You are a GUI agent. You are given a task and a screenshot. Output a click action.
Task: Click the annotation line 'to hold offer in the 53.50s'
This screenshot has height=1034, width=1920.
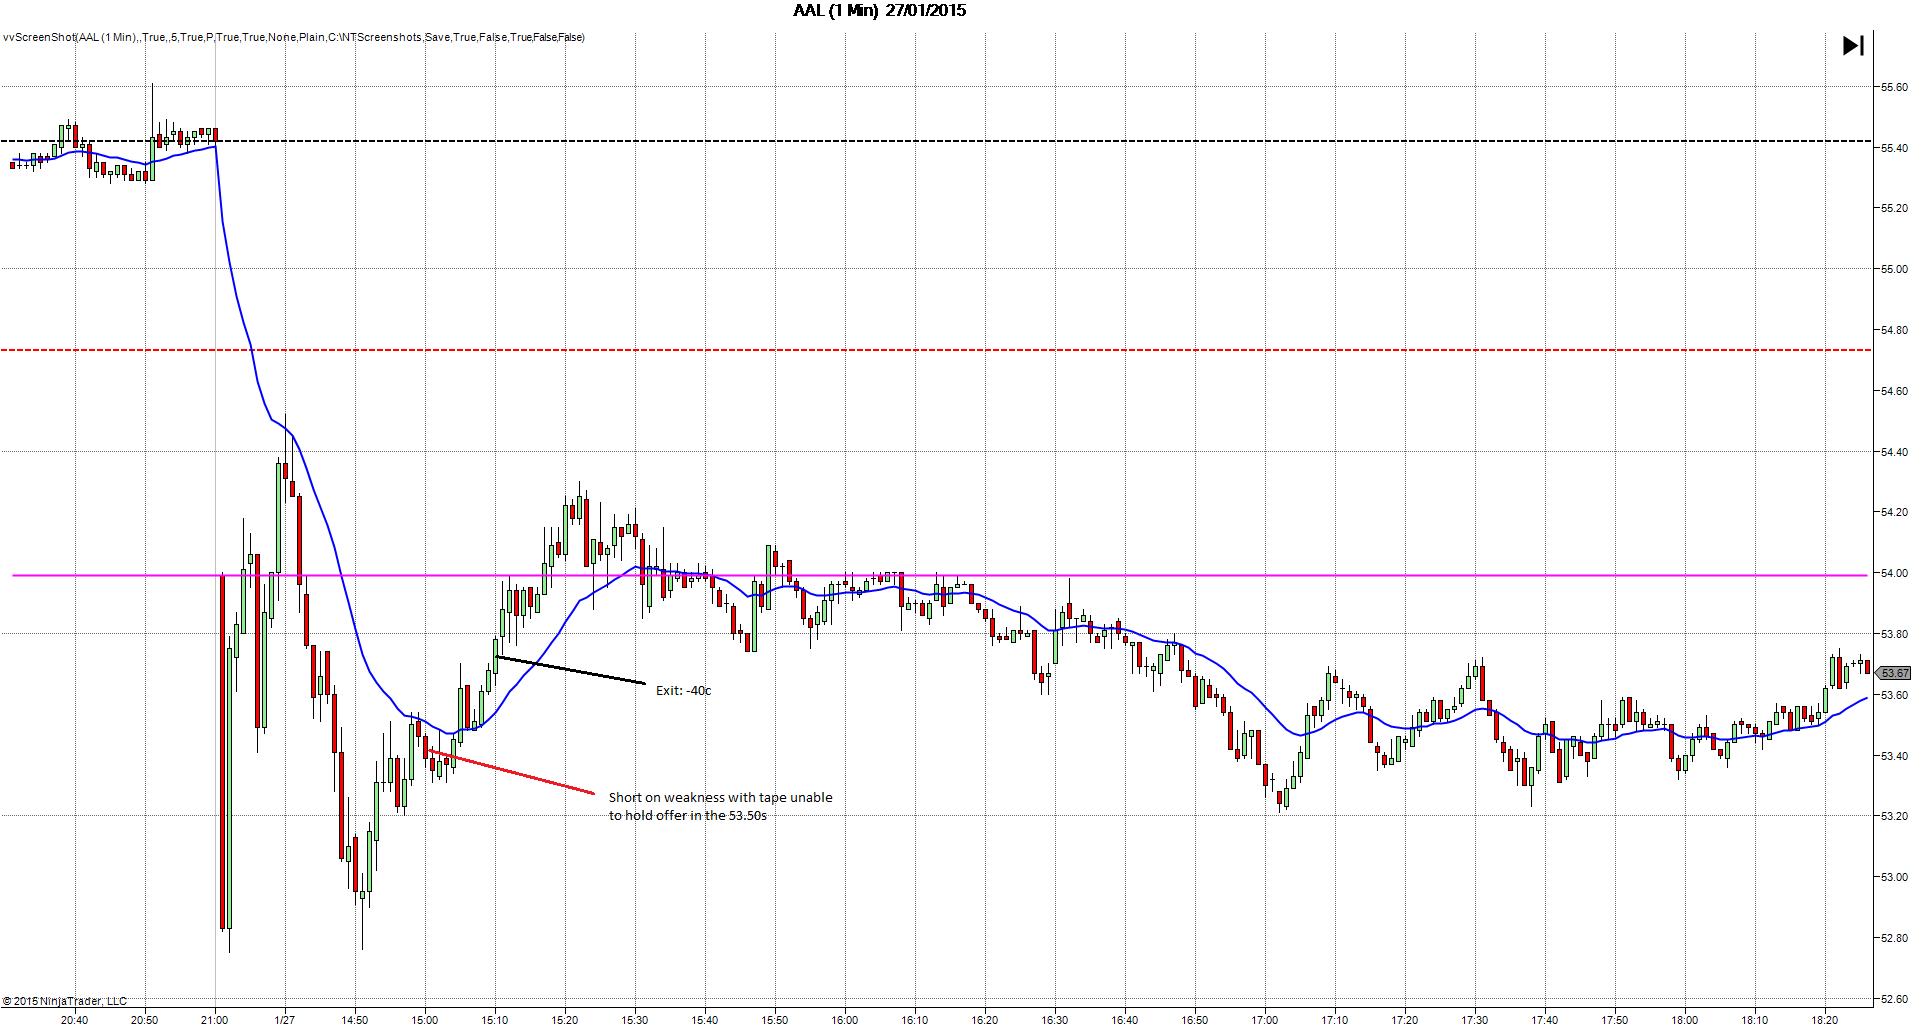coord(688,816)
